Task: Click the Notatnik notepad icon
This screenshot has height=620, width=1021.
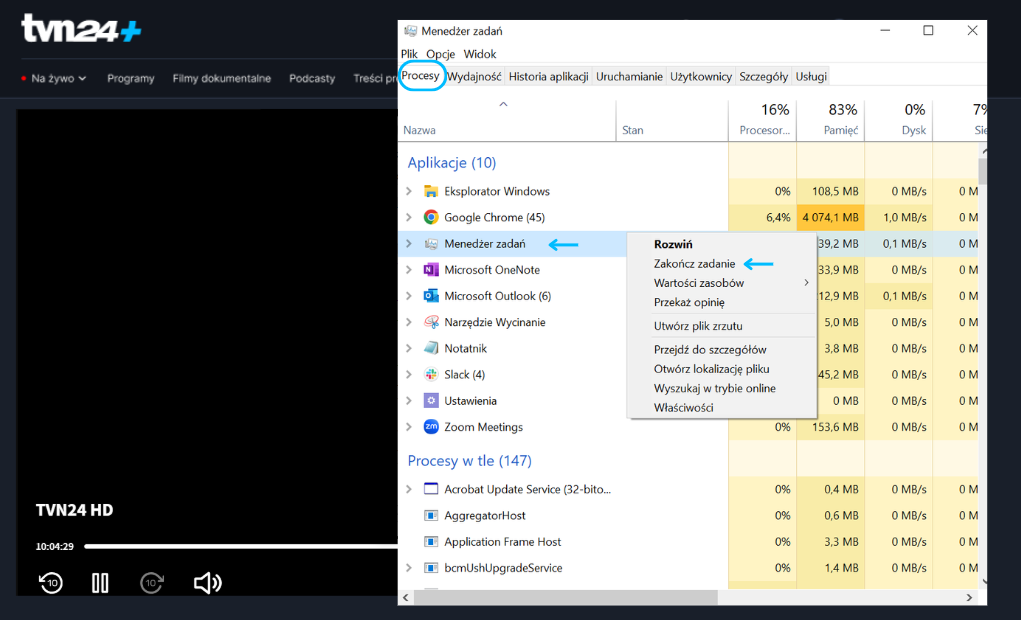Action: coord(431,348)
